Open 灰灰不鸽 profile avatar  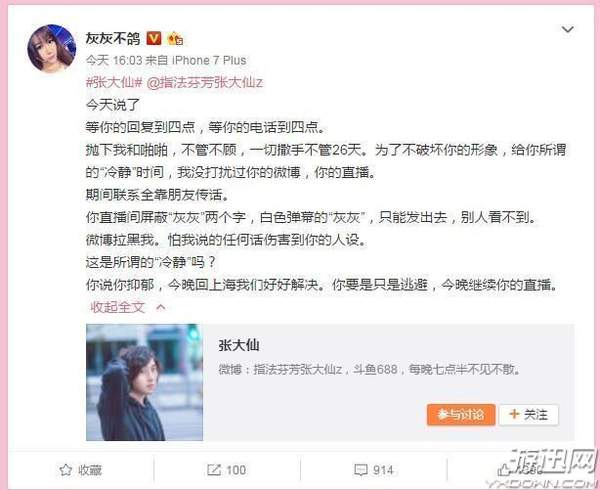click(x=52, y=49)
